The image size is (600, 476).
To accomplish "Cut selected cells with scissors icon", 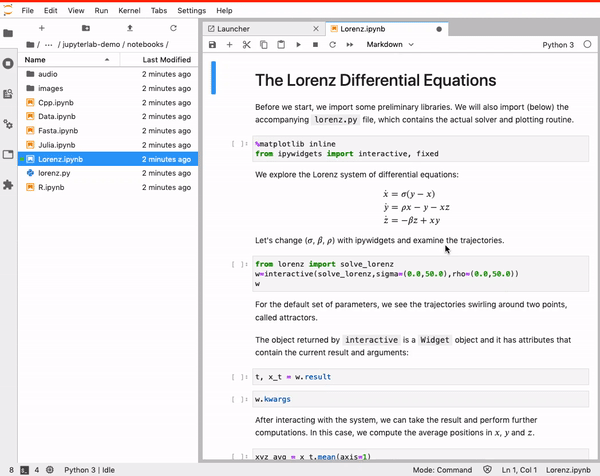I will [246, 45].
